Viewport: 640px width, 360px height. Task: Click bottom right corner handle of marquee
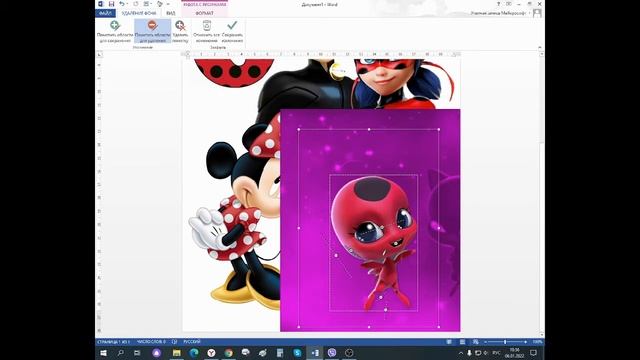[439, 327]
